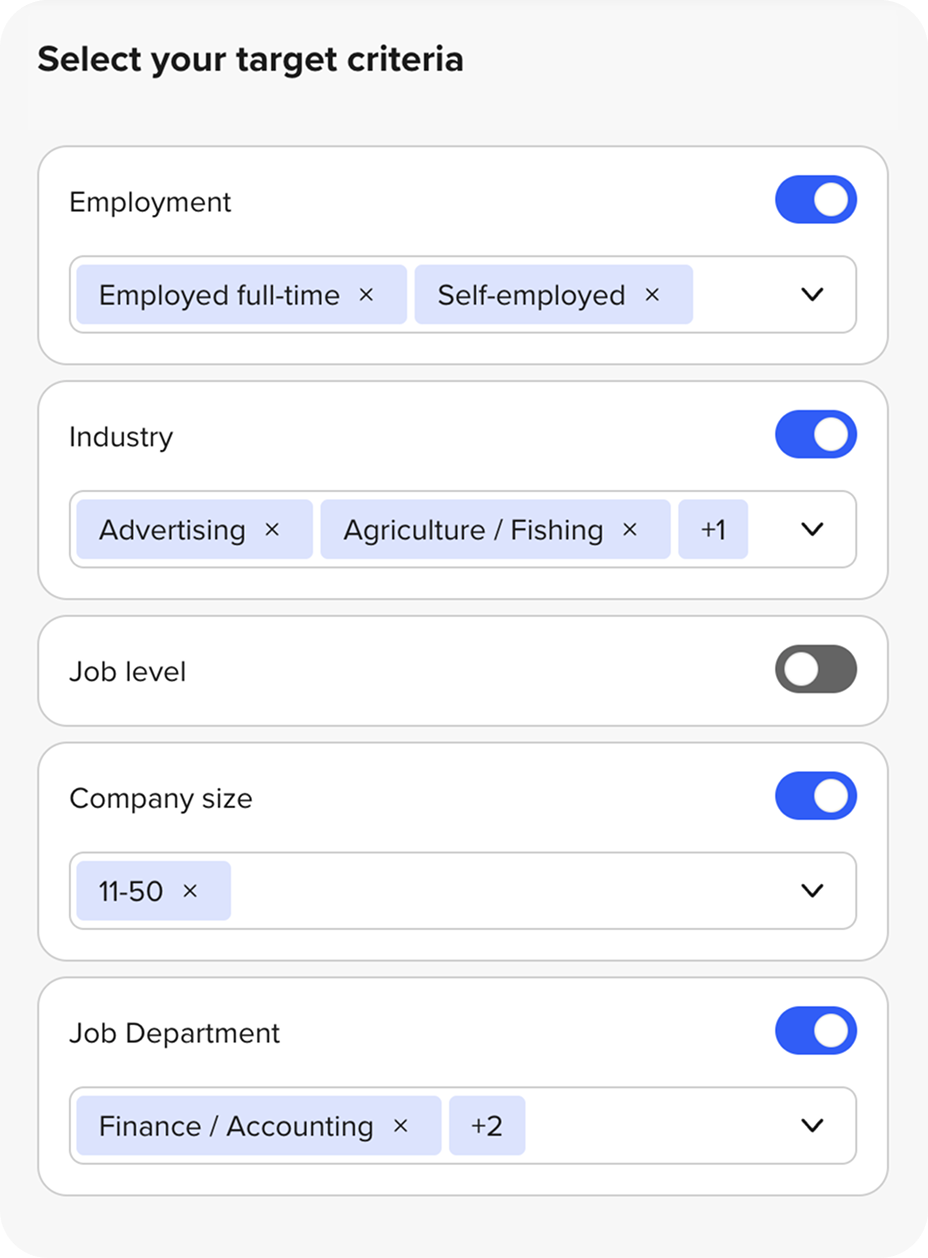Expand the Company size dropdown chevron
This screenshot has height=1258, width=928.
[x=812, y=891]
